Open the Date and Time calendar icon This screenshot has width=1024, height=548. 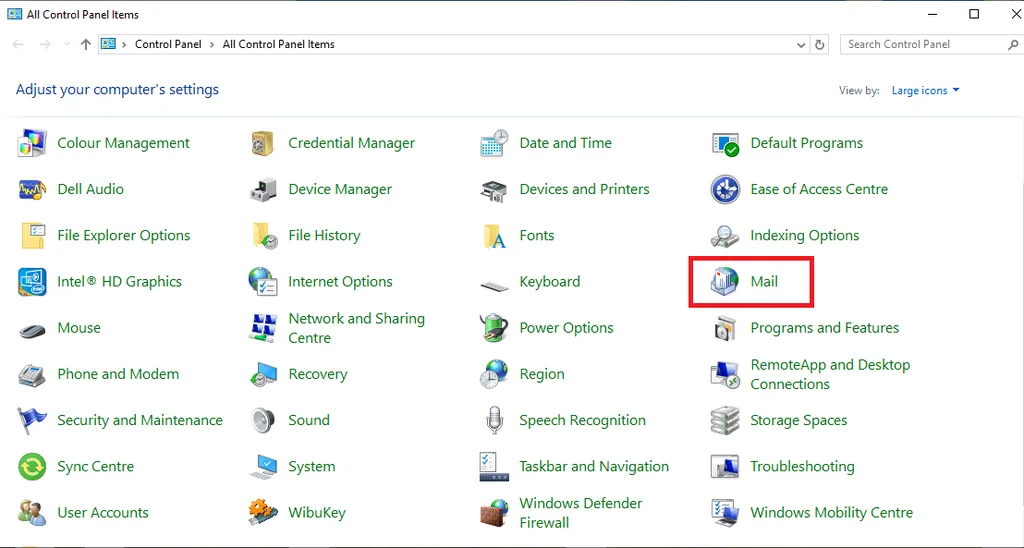pos(494,143)
